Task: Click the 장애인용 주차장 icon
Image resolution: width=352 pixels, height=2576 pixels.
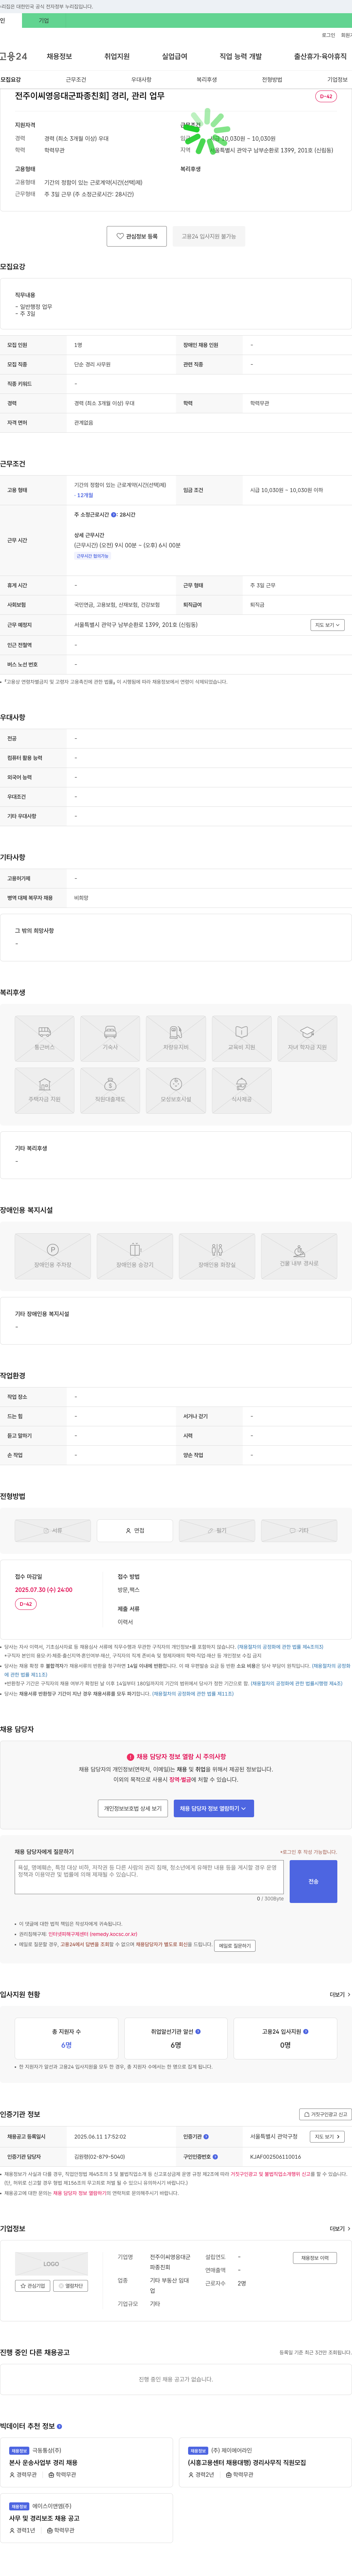Action: pyautogui.click(x=53, y=1256)
